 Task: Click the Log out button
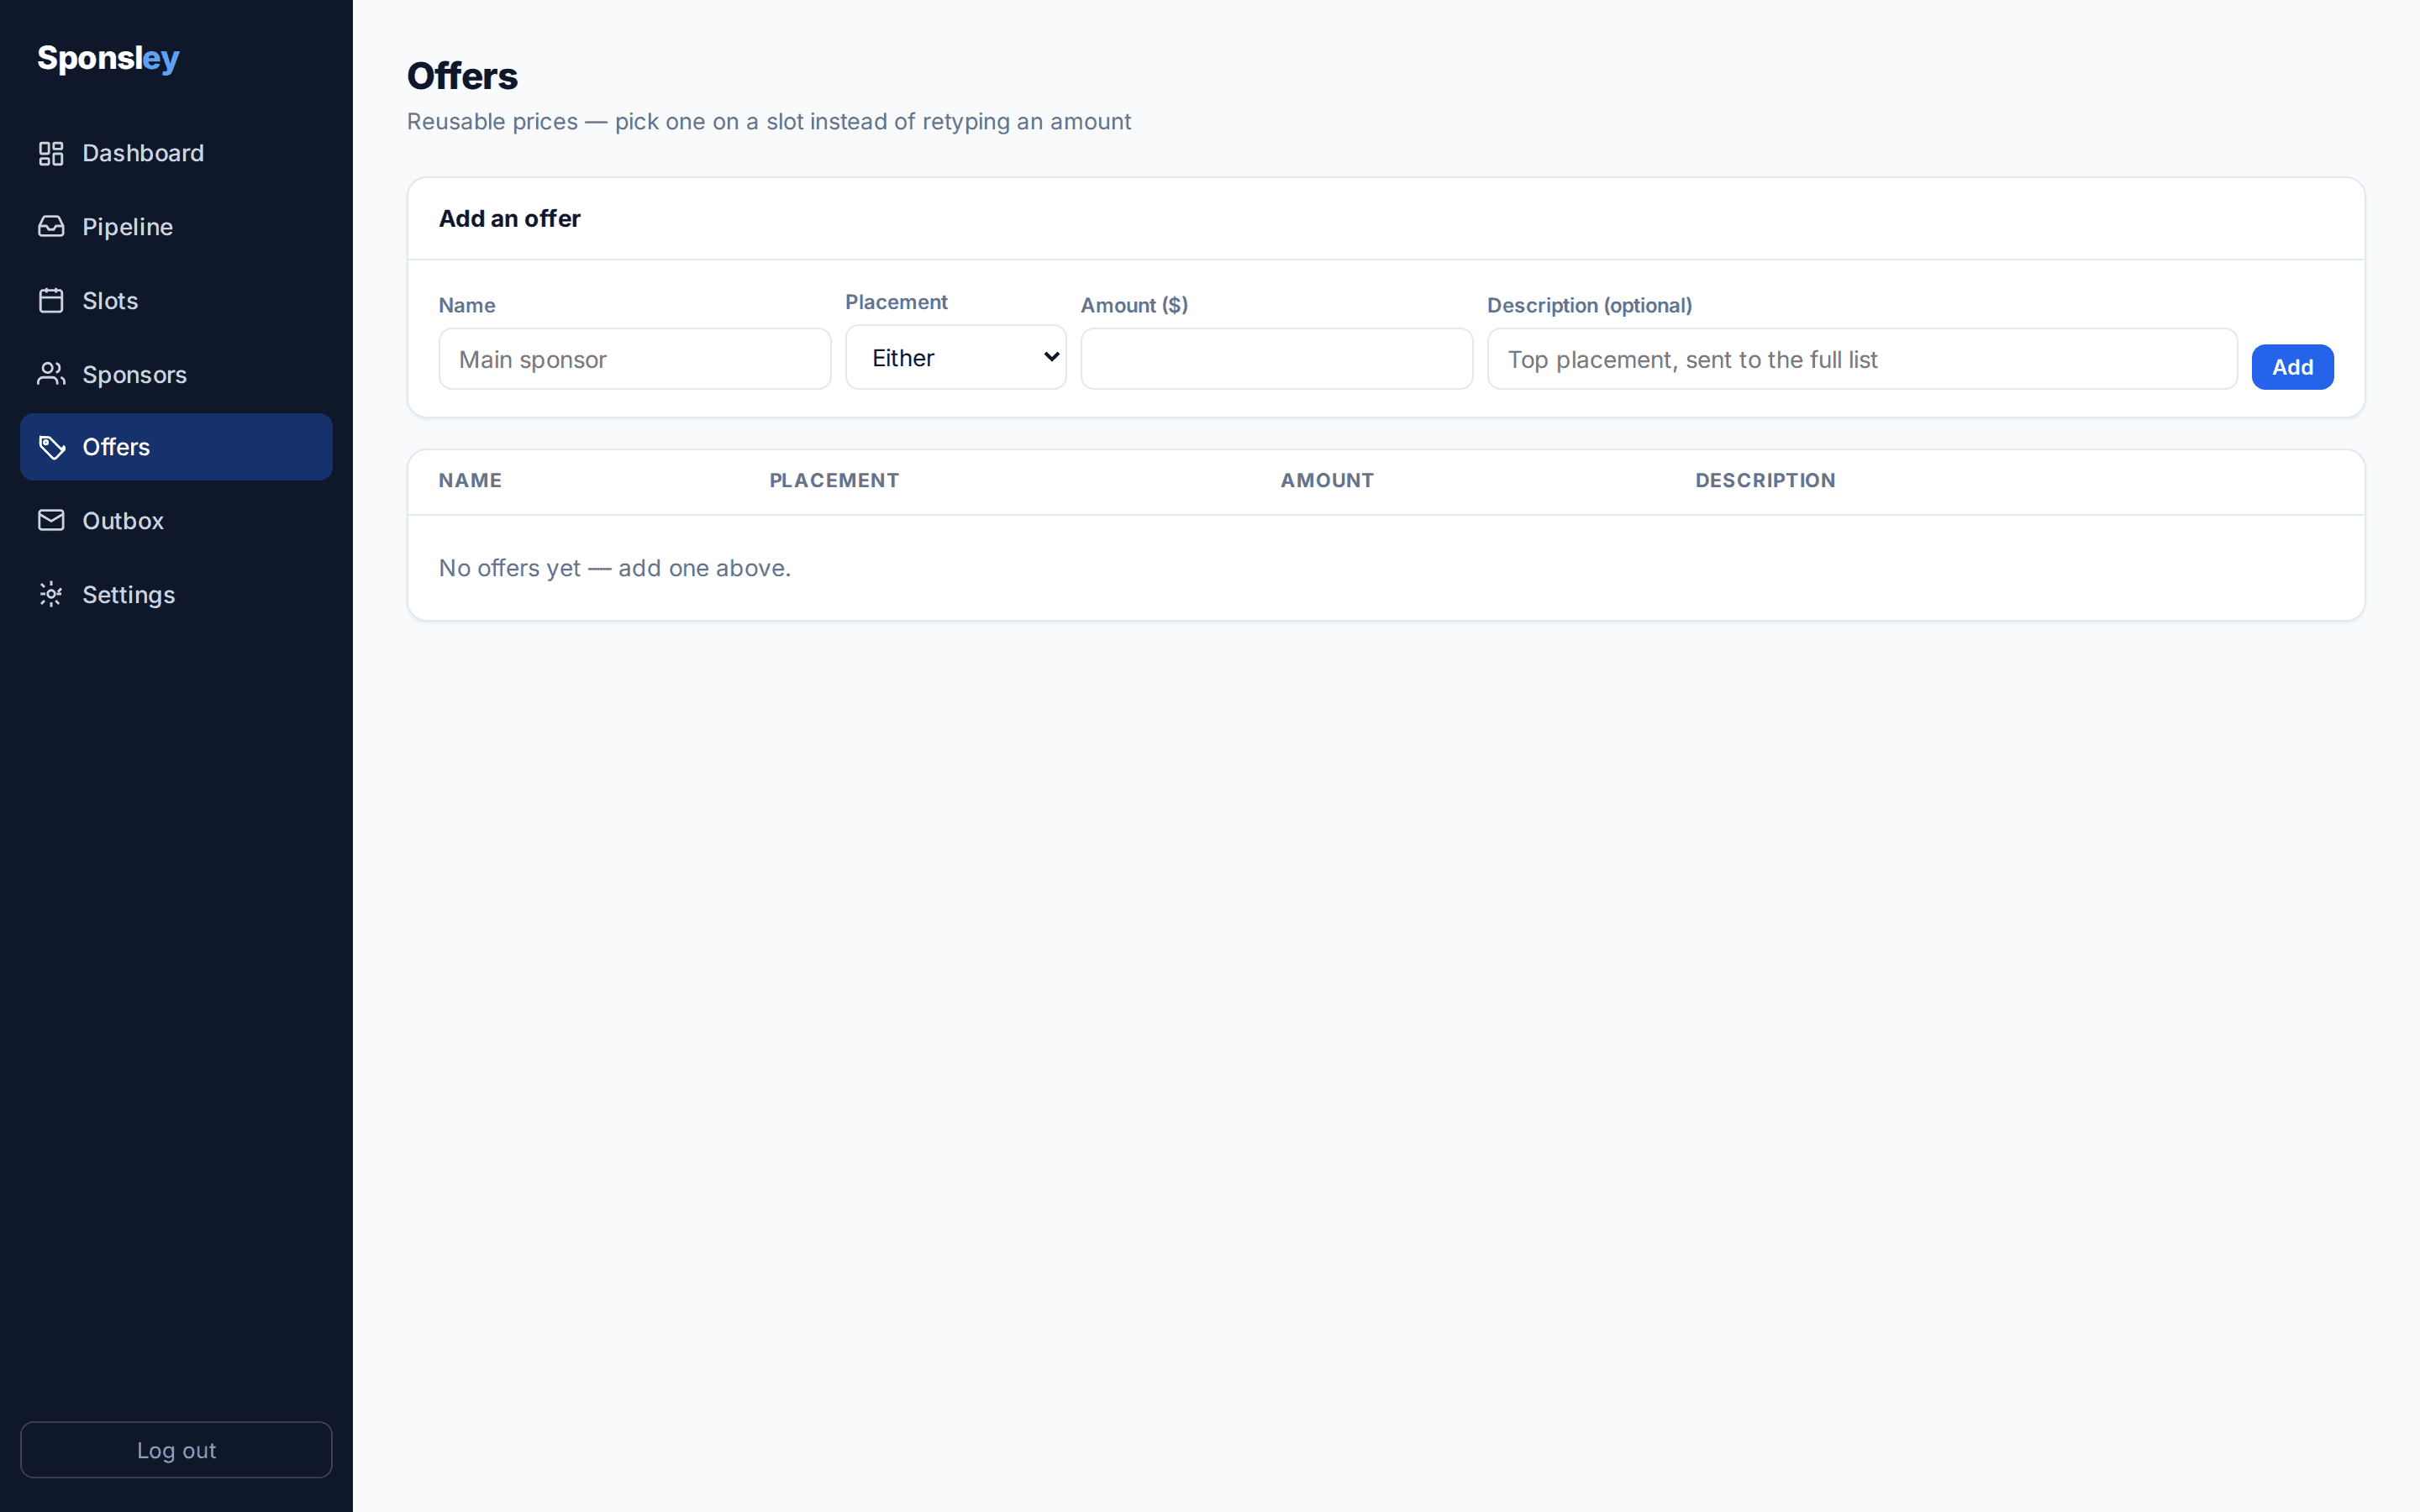tap(176, 1450)
